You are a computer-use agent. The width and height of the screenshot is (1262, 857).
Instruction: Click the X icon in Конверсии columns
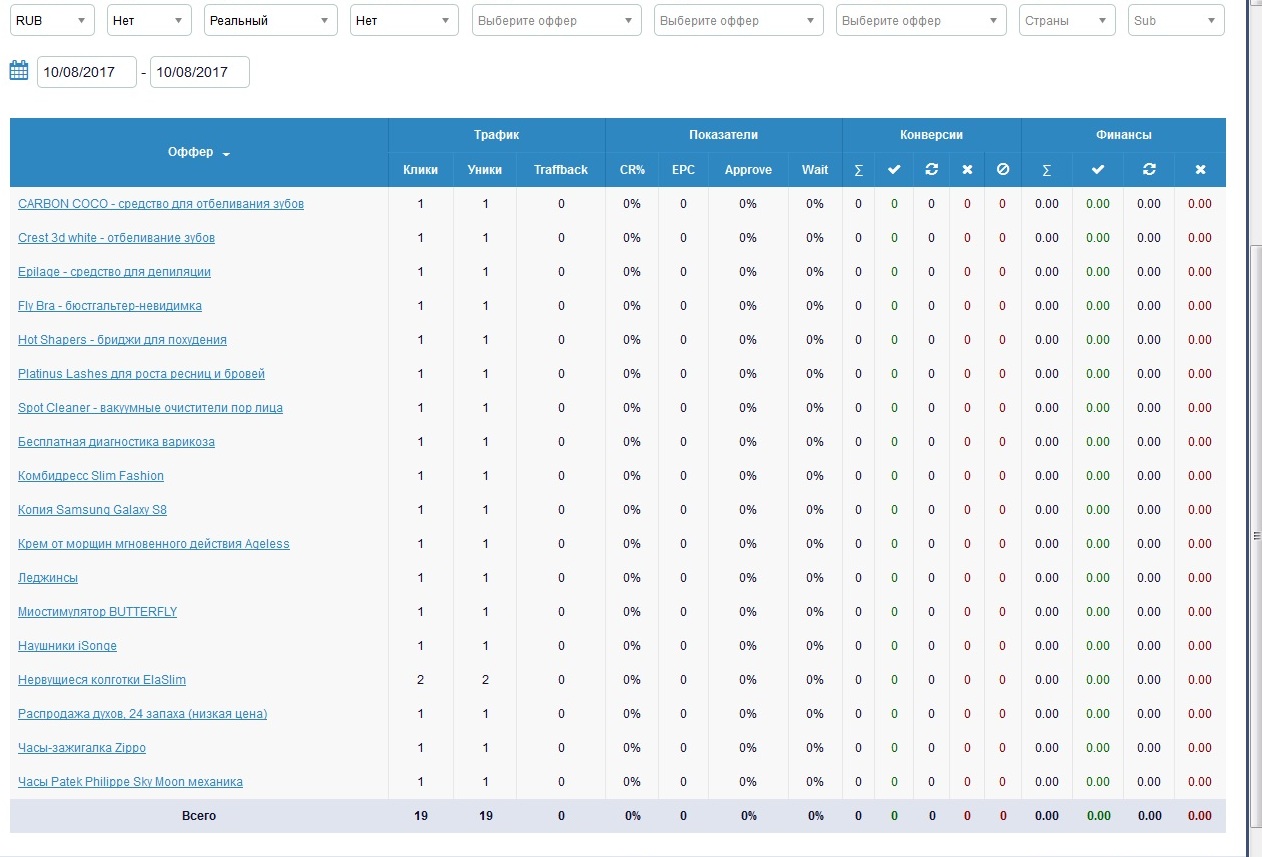click(x=967, y=170)
